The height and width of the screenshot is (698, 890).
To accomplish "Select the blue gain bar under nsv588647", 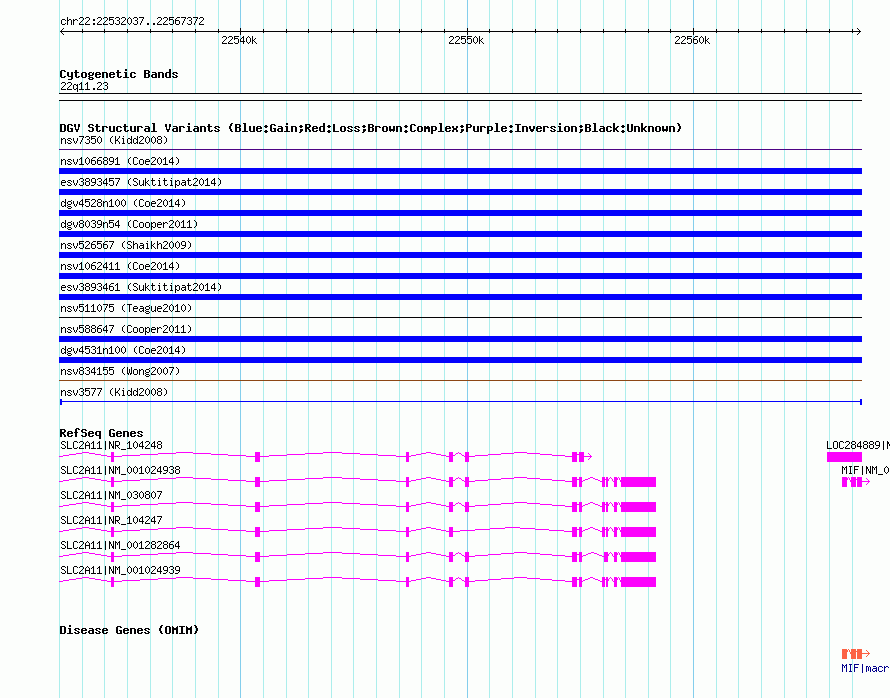I will (x=460, y=339).
